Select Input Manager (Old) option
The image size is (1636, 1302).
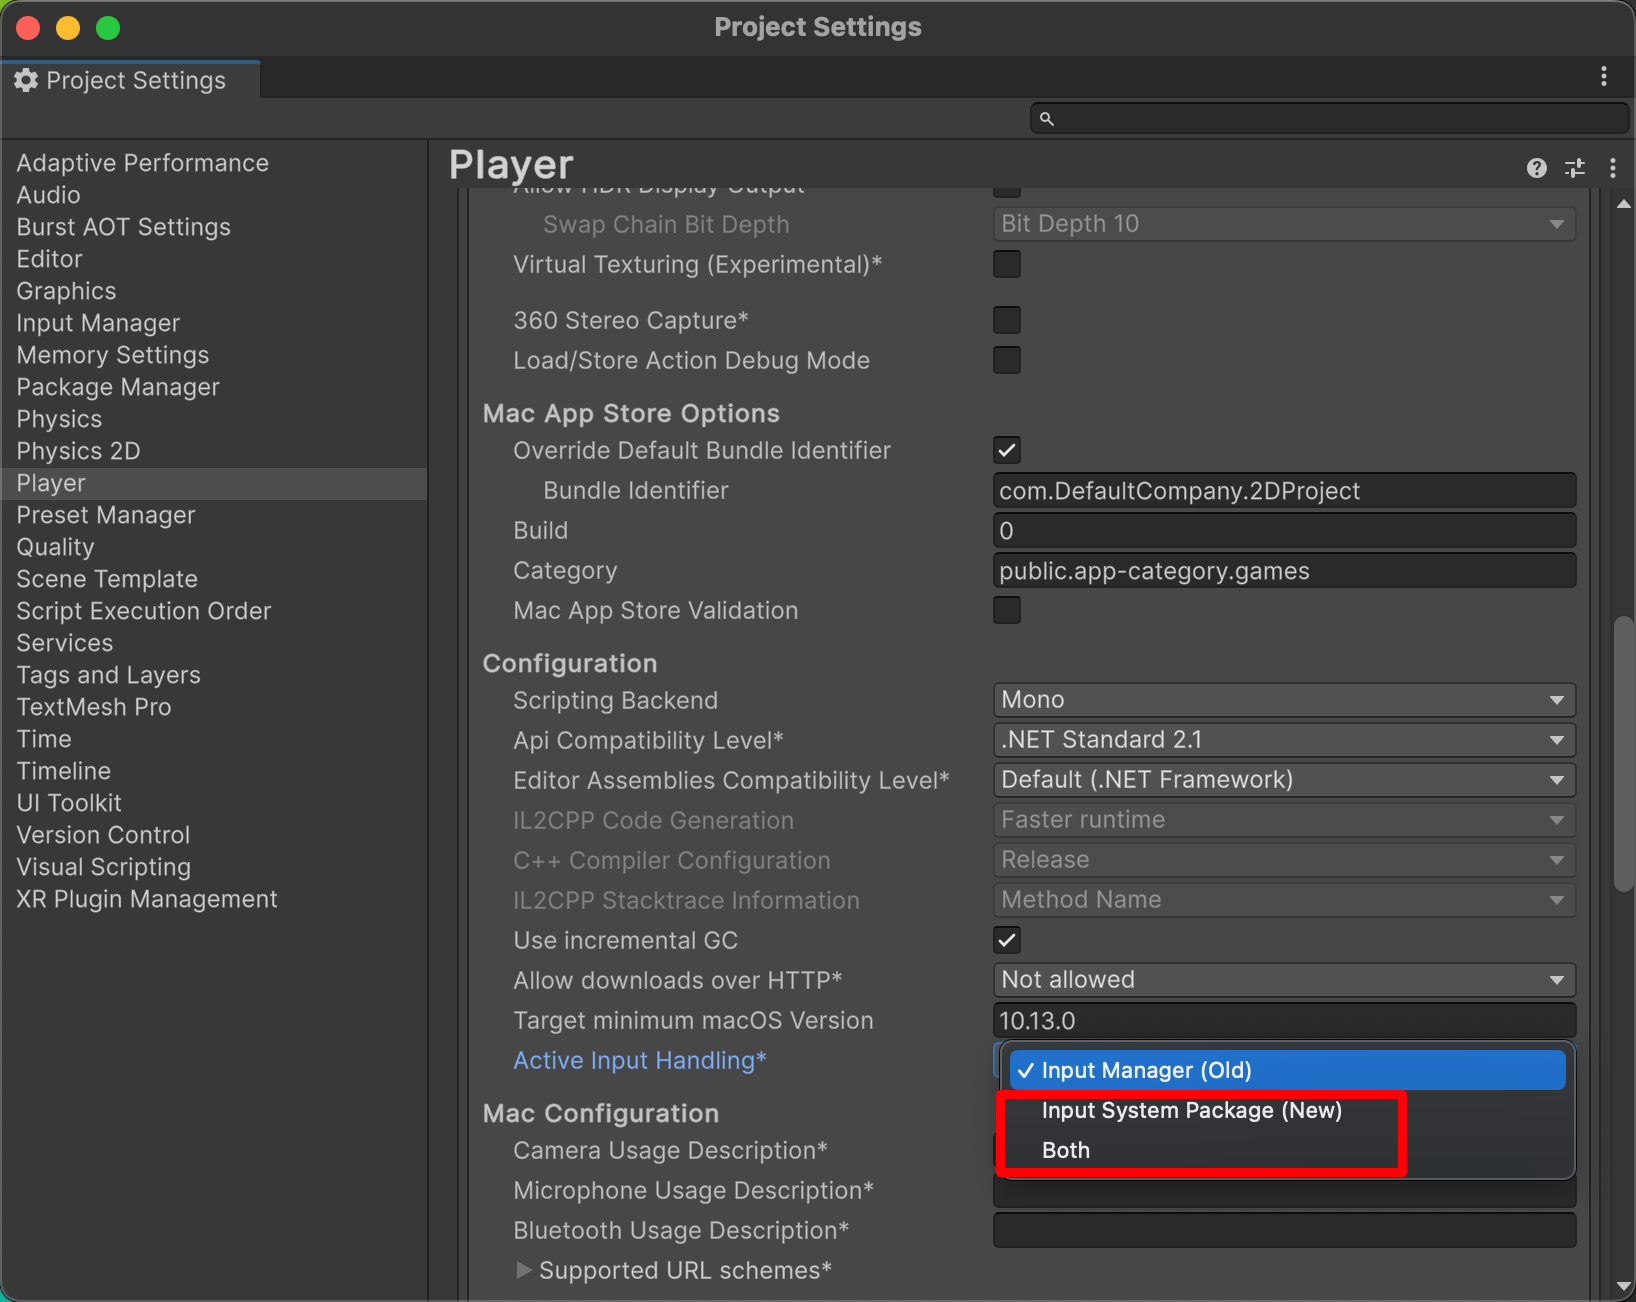[1288, 1070]
